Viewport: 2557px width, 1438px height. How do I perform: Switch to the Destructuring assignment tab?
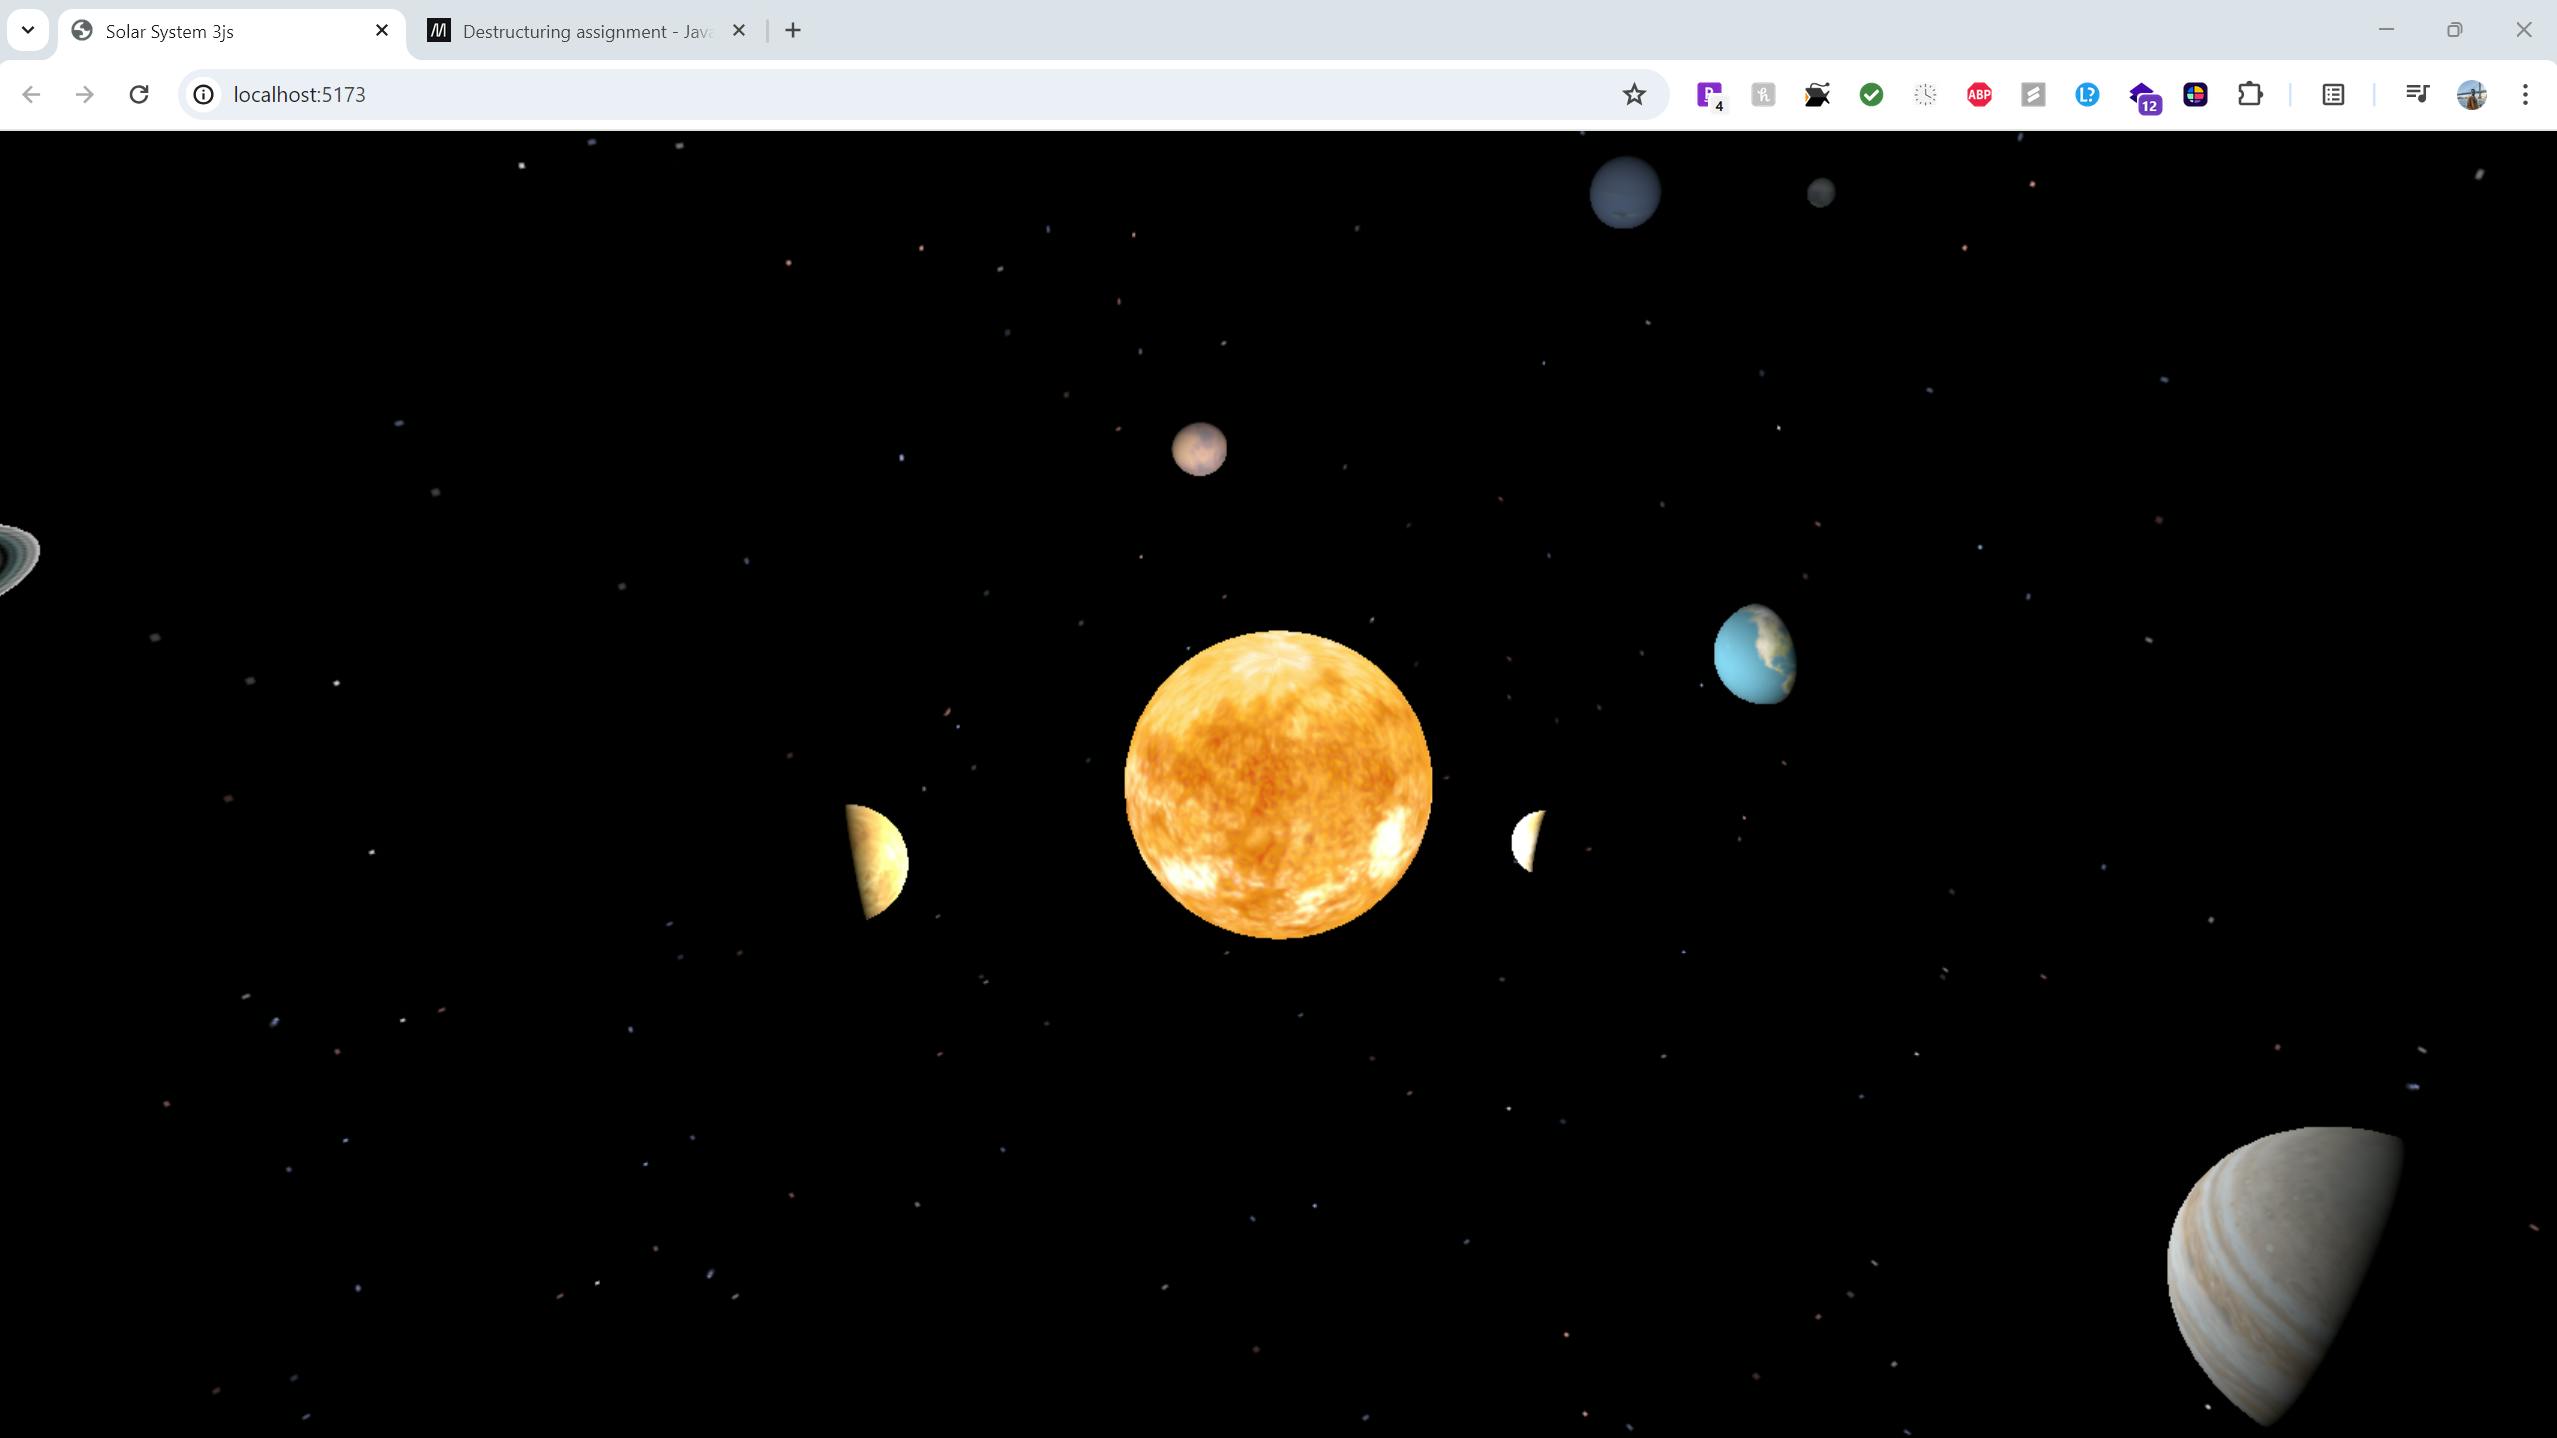coord(585,31)
